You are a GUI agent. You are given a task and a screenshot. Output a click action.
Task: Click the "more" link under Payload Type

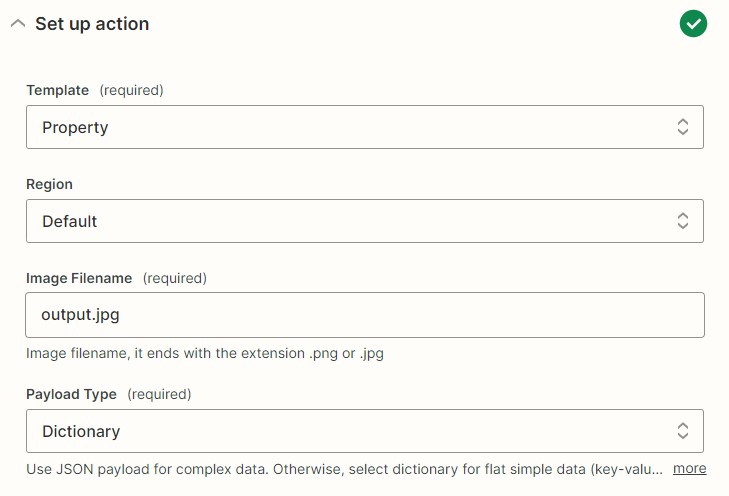click(689, 469)
